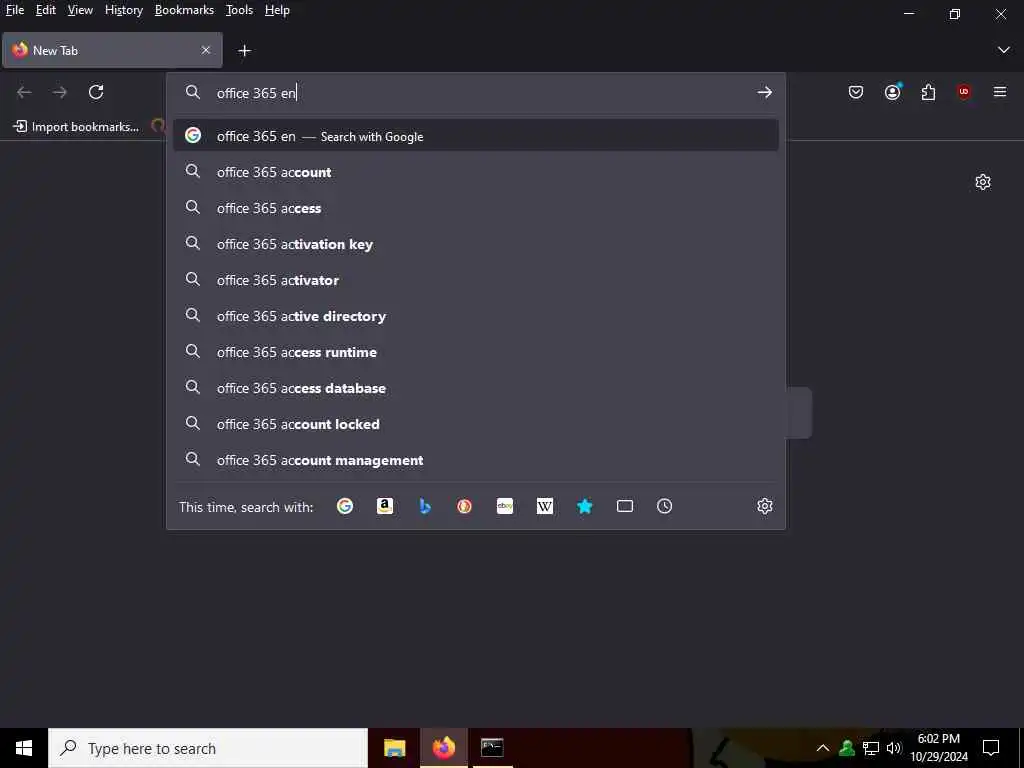The height and width of the screenshot is (768, 1024).
Task: Open search settings gear in dropdown
Action: (x=765, y=506)
